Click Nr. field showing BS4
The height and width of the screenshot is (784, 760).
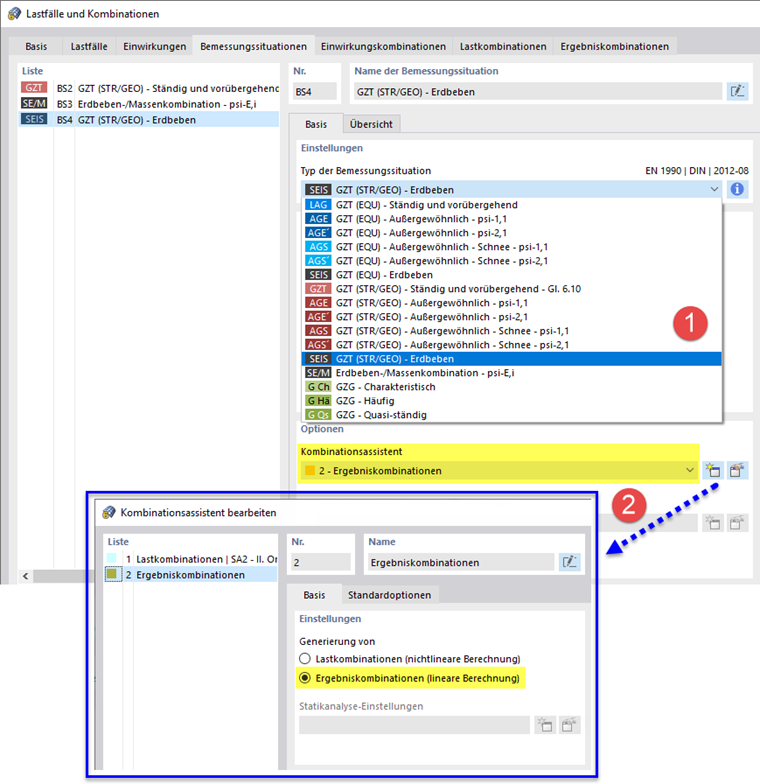[314, 92]
